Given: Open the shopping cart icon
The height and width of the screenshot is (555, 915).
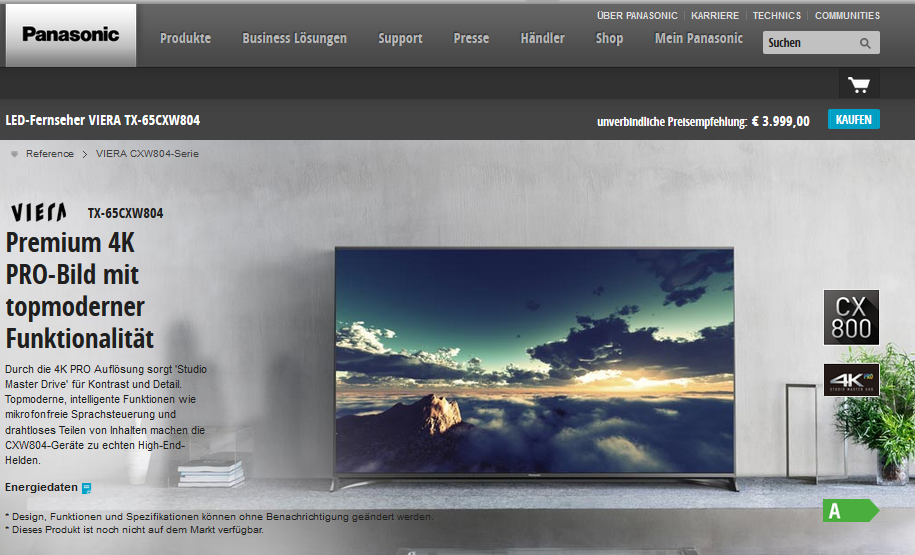Looking at the screenshot, I should point(858,85).
